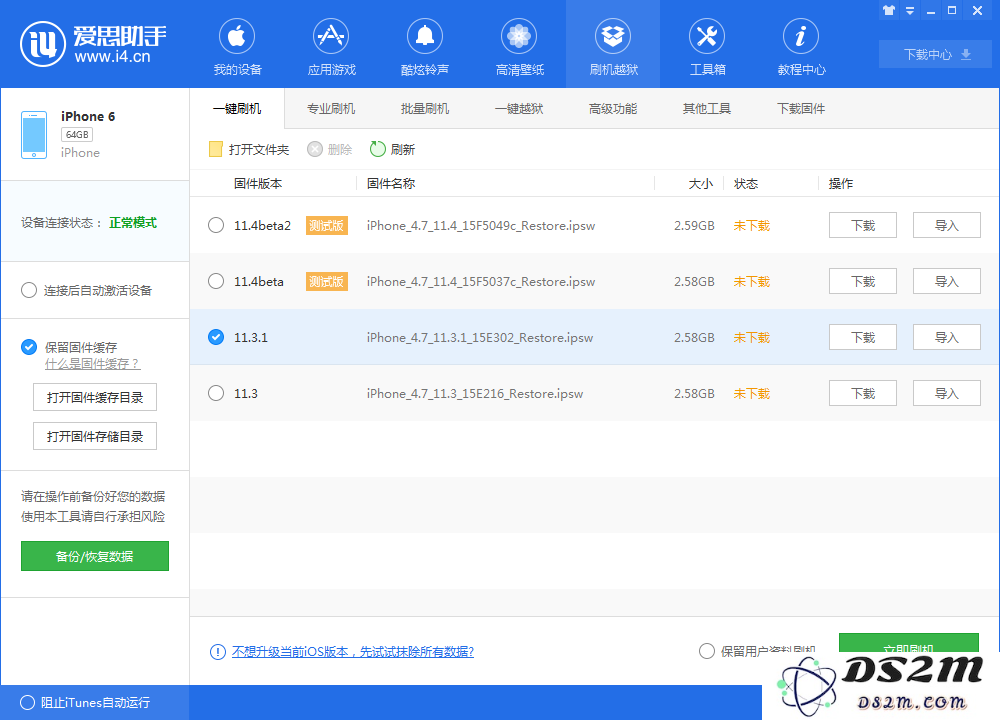1000x720 pixels.
Task: Click the i4 爱思助手 logo
Action: coord(93,44)
